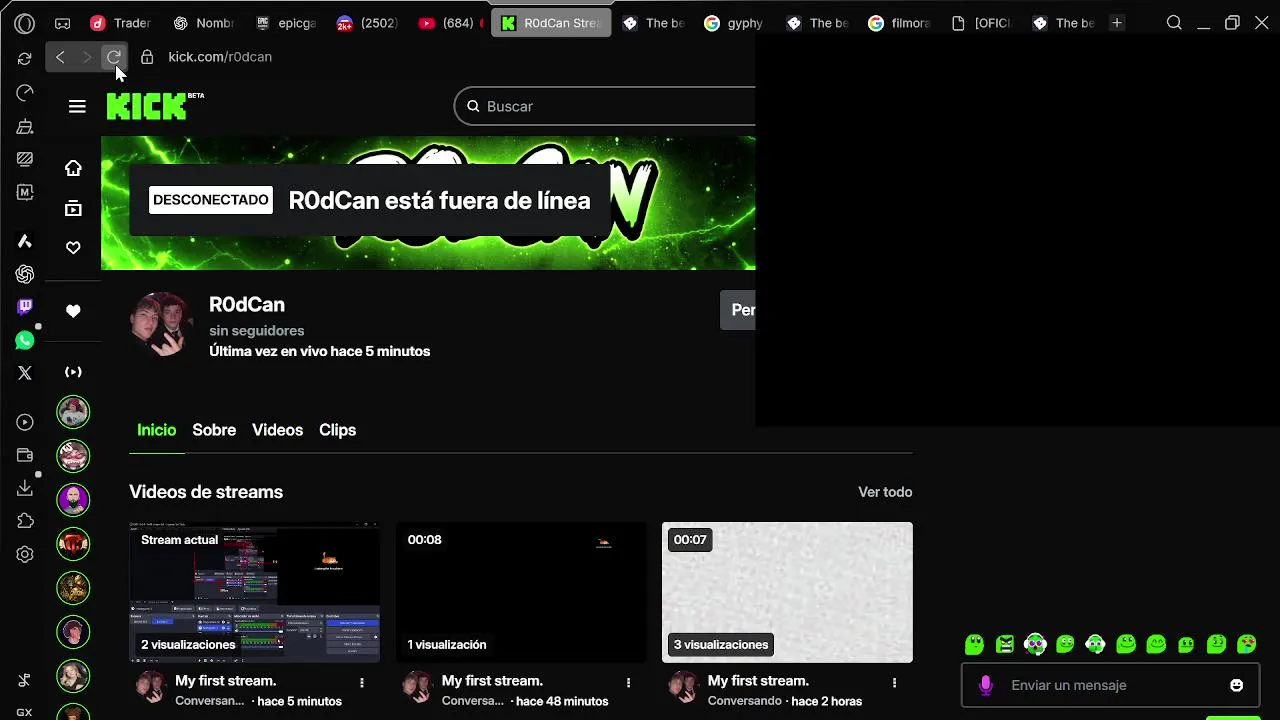This screenshot has height=720, width=1280.
Task: Open options for video from 2 hours ago
Action: [894, 682]
